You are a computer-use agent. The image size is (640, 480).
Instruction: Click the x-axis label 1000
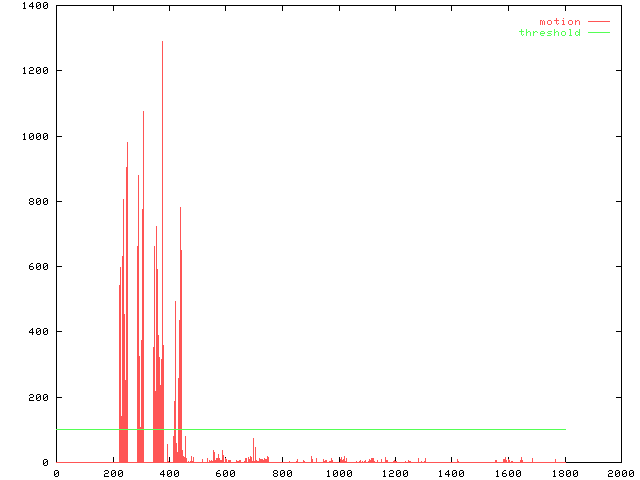point(339,473)
